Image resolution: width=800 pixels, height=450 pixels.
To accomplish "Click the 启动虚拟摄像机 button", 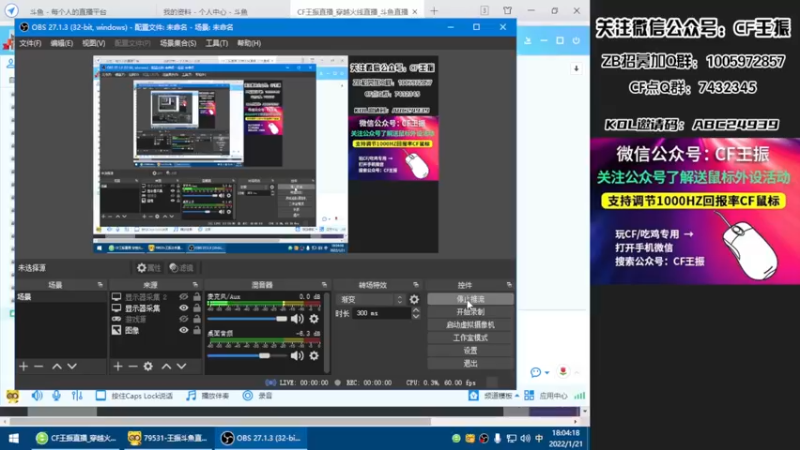I will (x=470, y=324).
